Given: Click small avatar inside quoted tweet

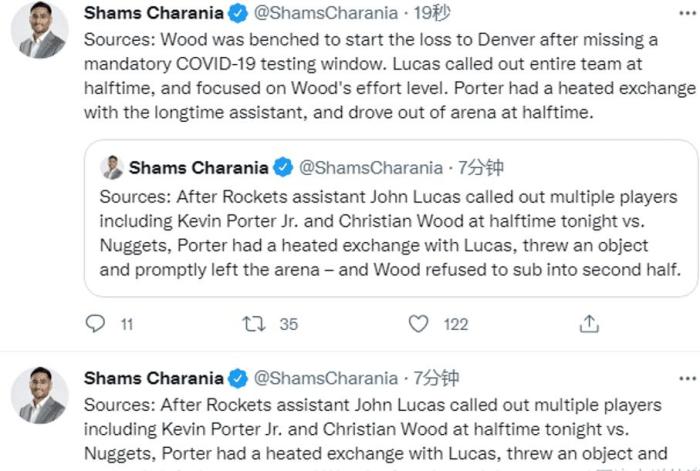Looking at the screenshot, I should pyautogui.click(x=112, y=167).
